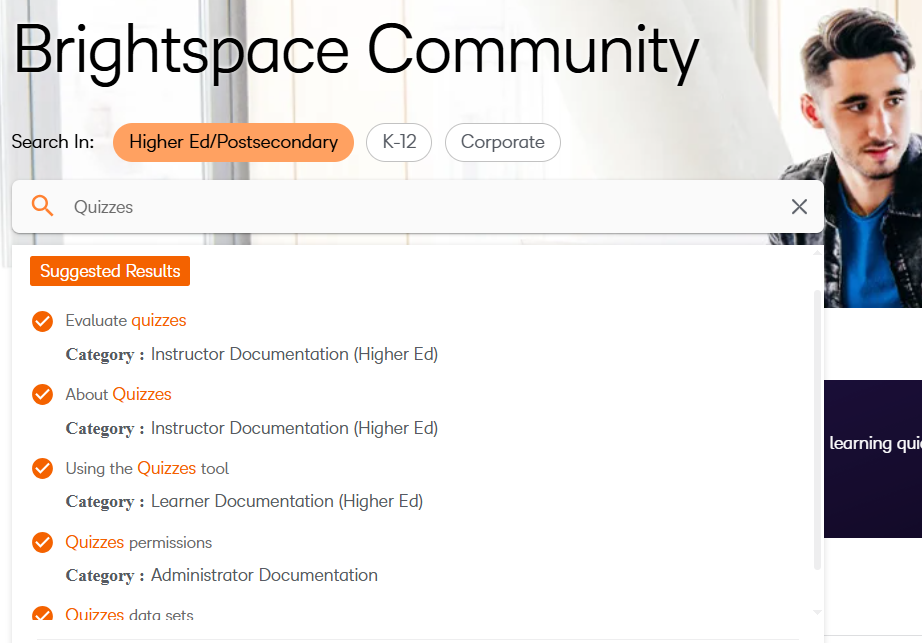Click 'Administrator Documentation' category text
The width and height of the screenshot is (922, 643).
tap(264, 575)
